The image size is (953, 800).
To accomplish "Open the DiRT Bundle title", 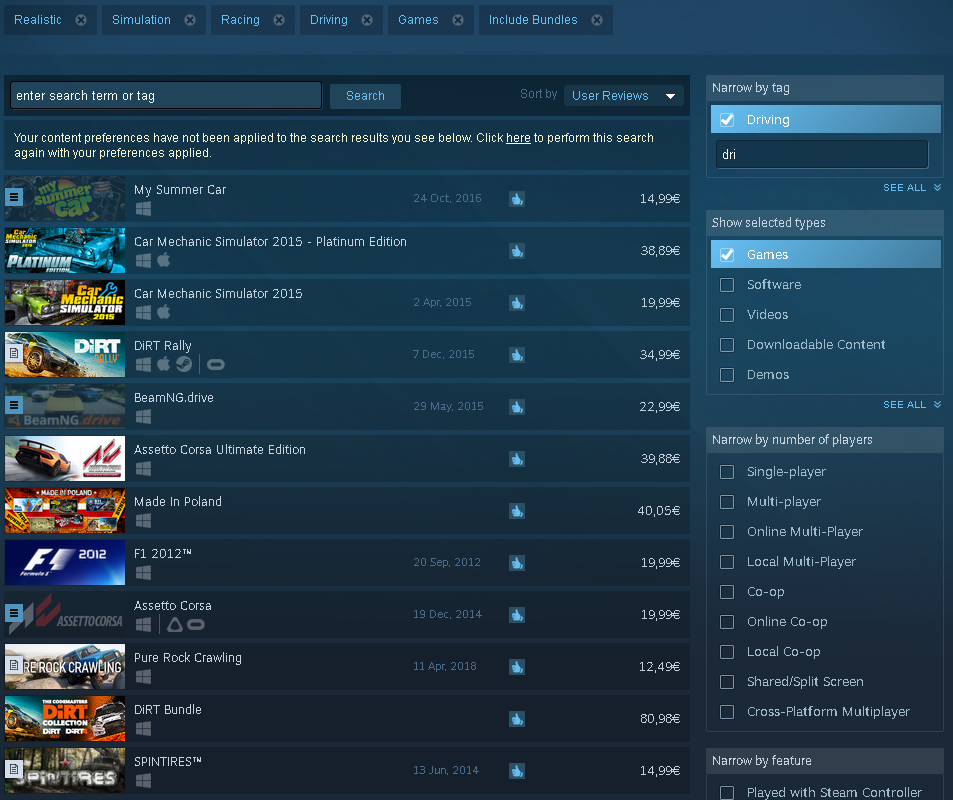I will click(x=168, y=709).
